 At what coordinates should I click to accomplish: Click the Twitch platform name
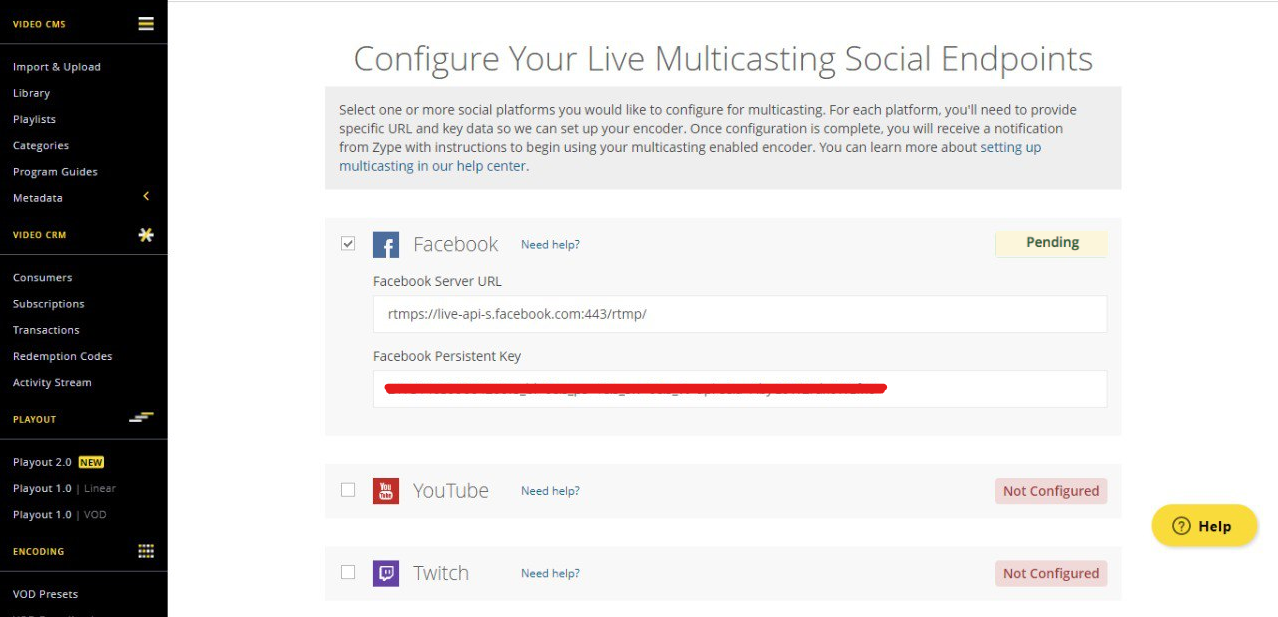point(441,573)
